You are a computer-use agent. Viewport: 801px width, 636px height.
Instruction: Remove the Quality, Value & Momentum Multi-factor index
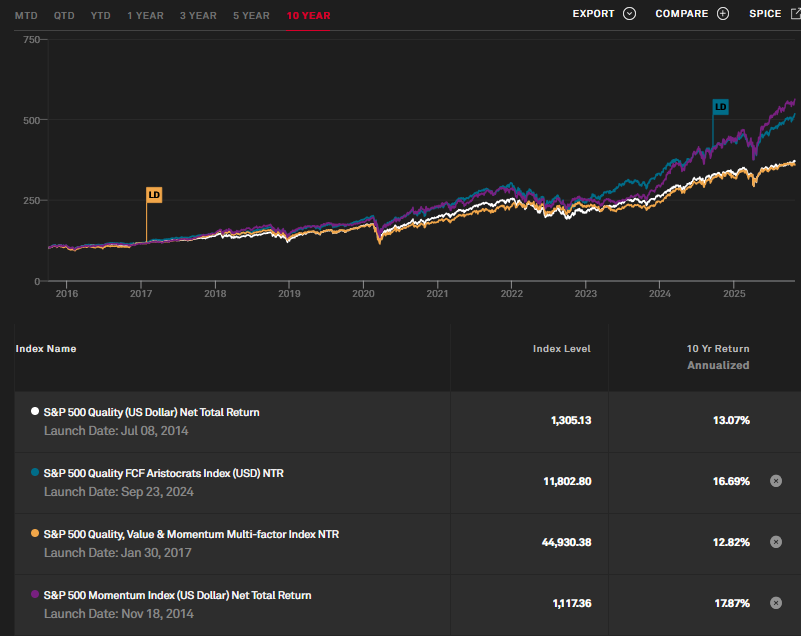(776, 542)
